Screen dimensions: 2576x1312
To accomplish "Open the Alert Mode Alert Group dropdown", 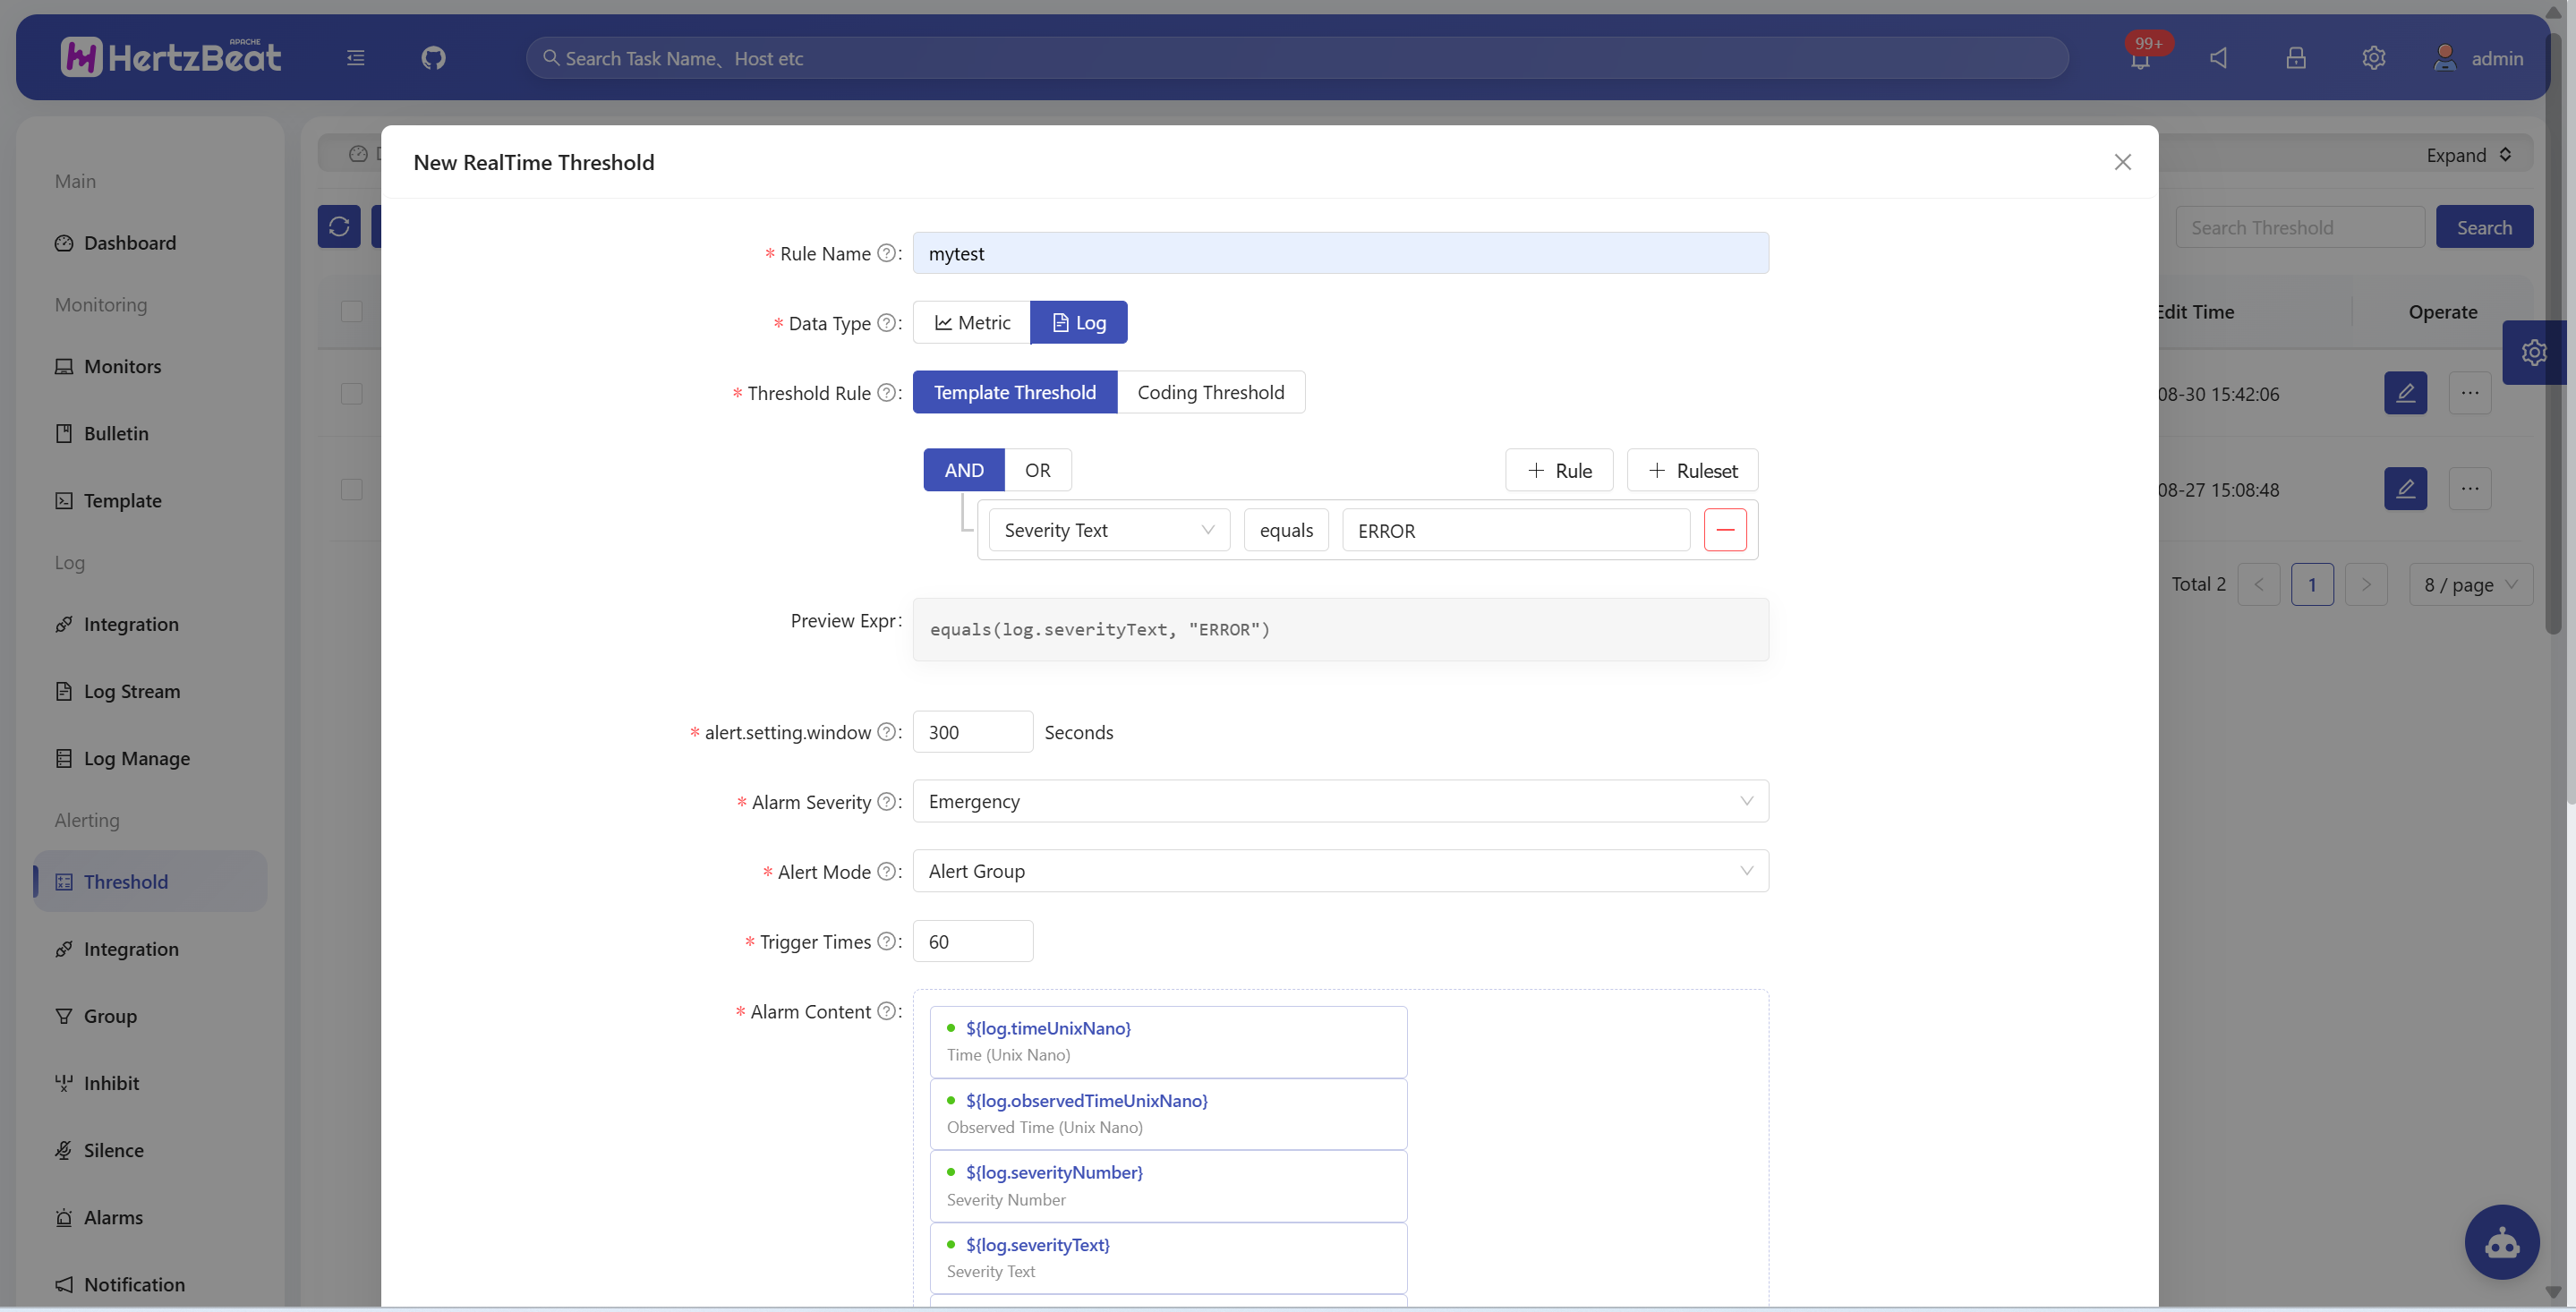I will coord(1340,871).
